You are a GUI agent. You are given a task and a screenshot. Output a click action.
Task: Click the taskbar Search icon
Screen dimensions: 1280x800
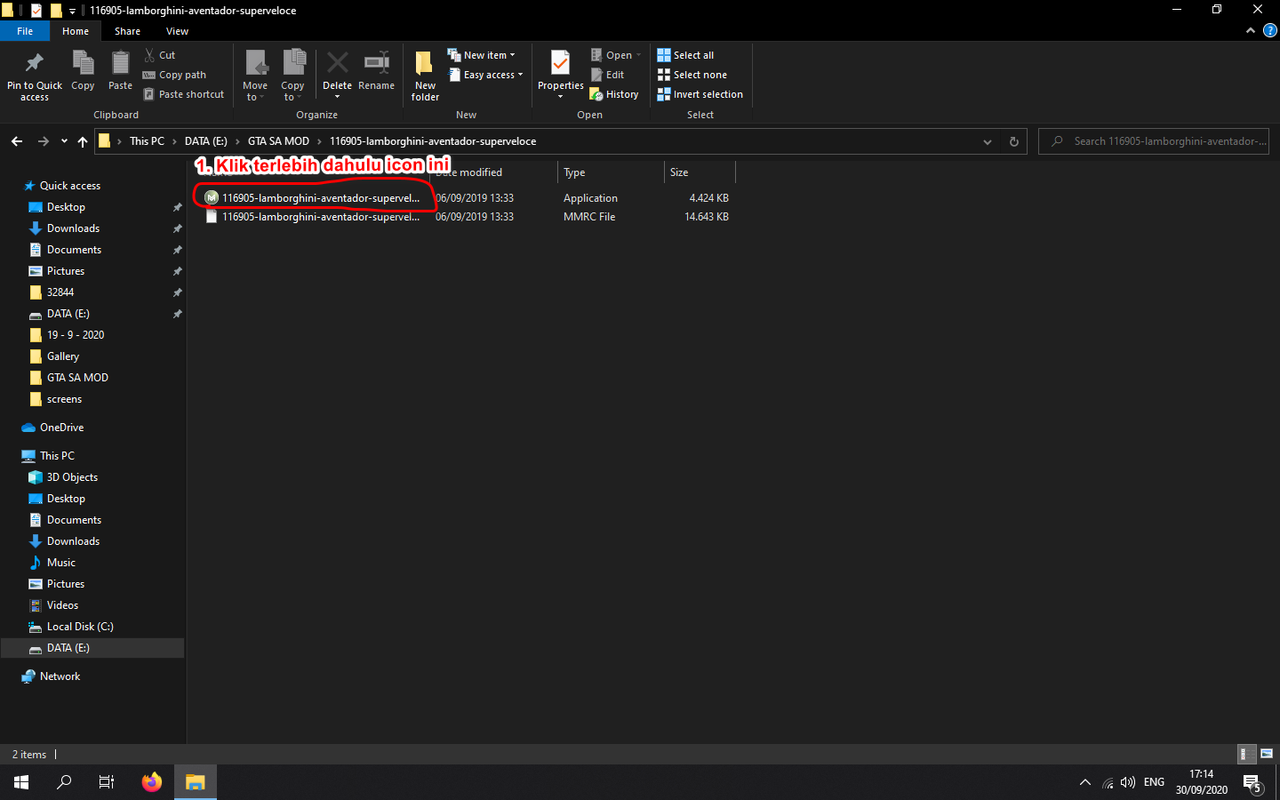(x=65, y=782)
